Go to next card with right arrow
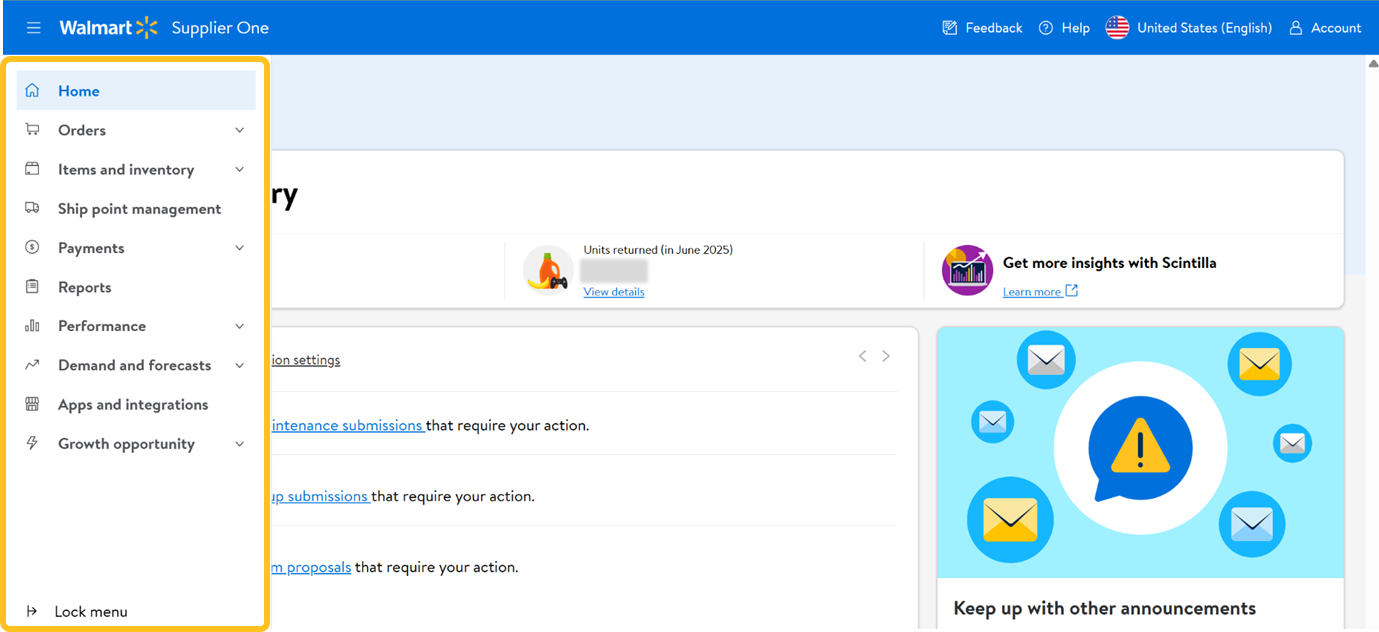The width and height of the screenshot is (1379, 632). click(x=886, y=356)
